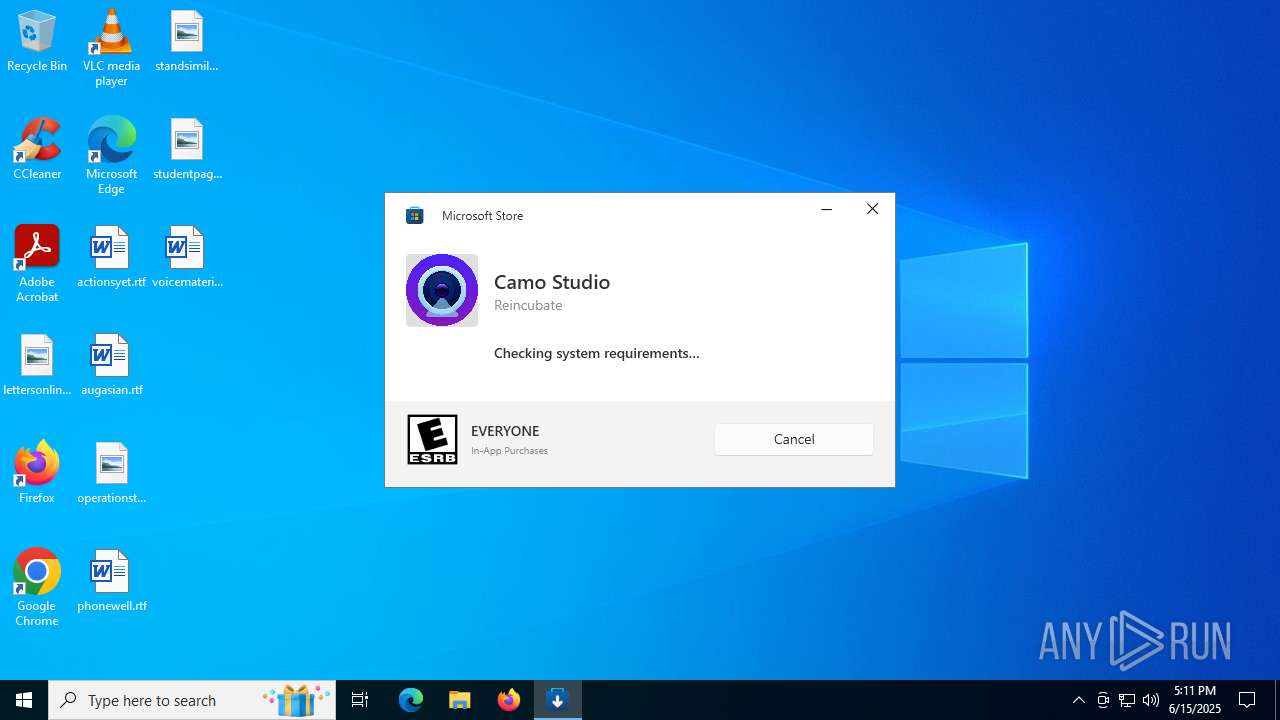This screenshot has width=1280, height=720.
Task: Select the Google Chrome desktop shortcut
Action: pyautogui.click(x=37, y=588)
